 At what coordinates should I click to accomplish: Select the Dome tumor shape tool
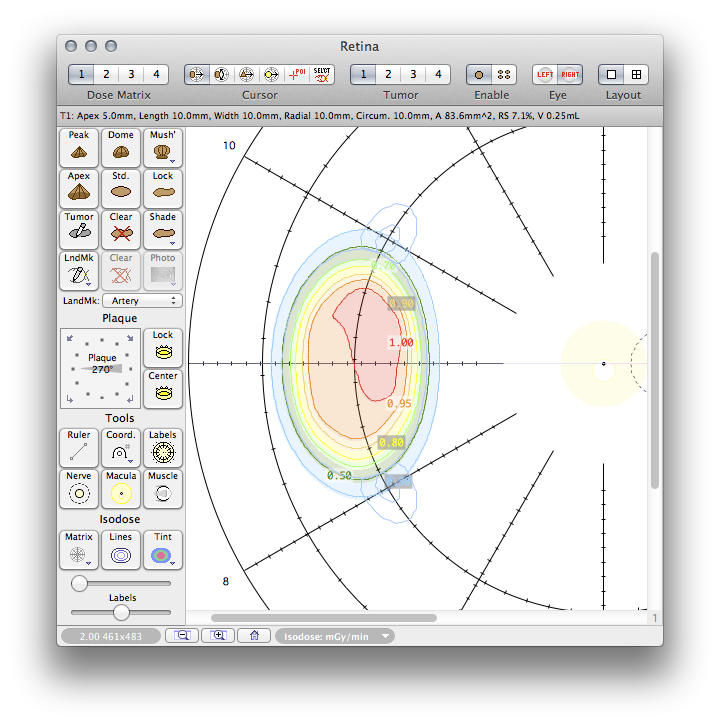coord(121,147)
